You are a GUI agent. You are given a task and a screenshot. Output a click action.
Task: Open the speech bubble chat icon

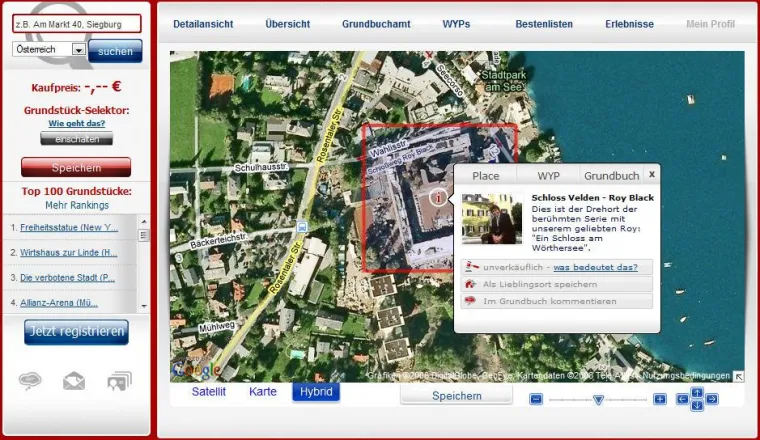coord(30,380)
